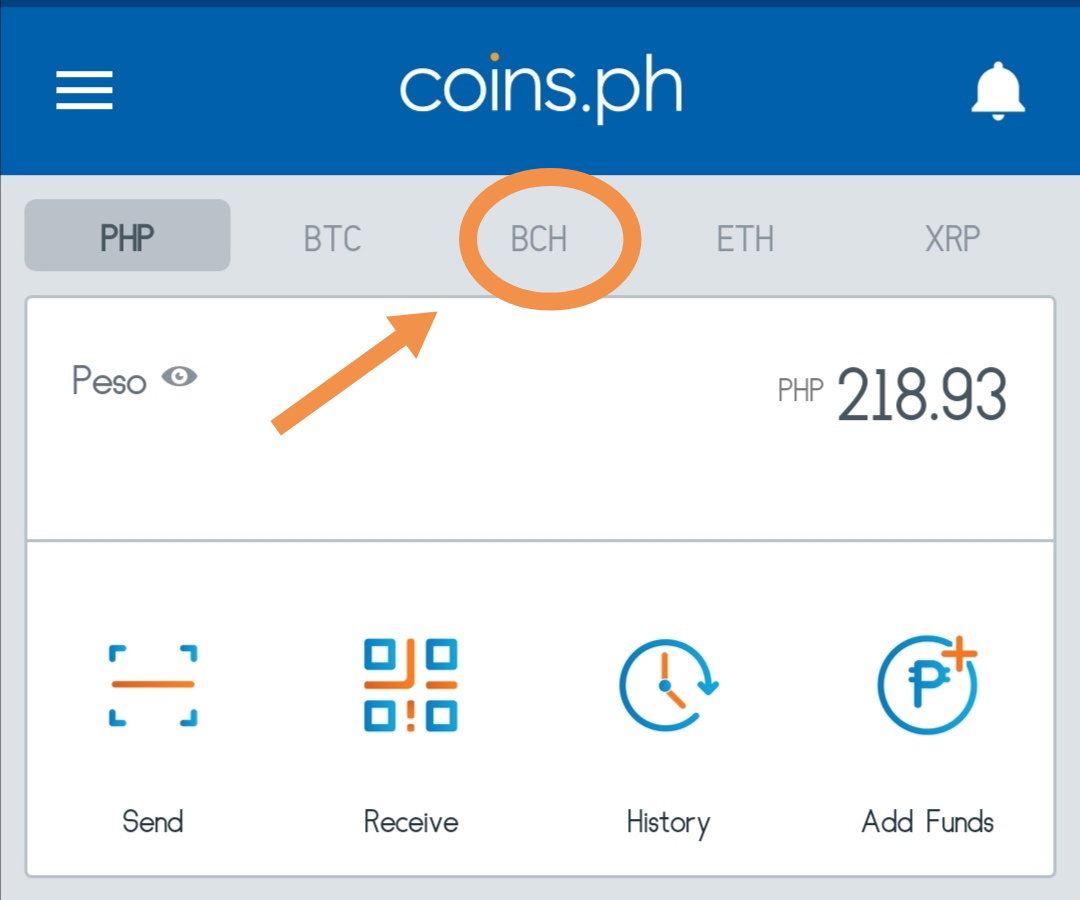Click the Send text label
The width and height of the screenshot is (1080, 900).
click(153, 821)
